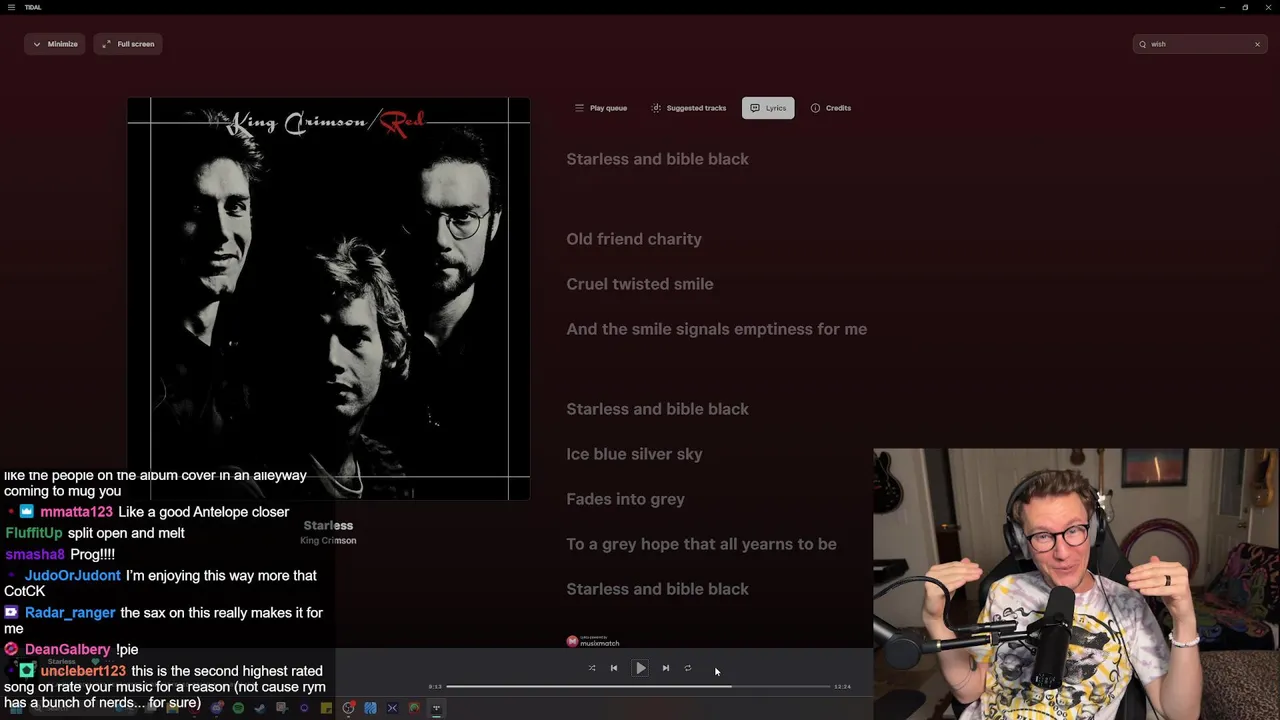Toggle shuffle in the player controls
Screen dimensions: 1280x720
[x=591, y=668]
